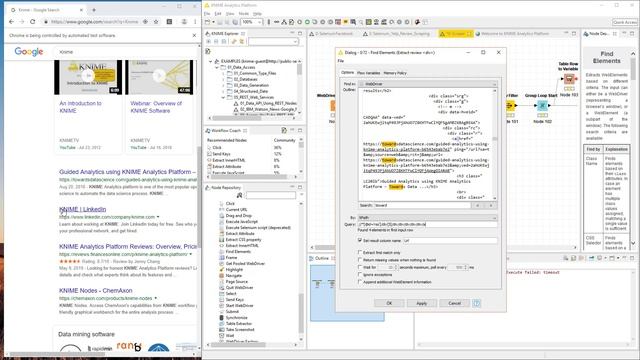Screen dimensions: 640x360
Task: Click the next search match arrow in dialog
Action: 491,205
